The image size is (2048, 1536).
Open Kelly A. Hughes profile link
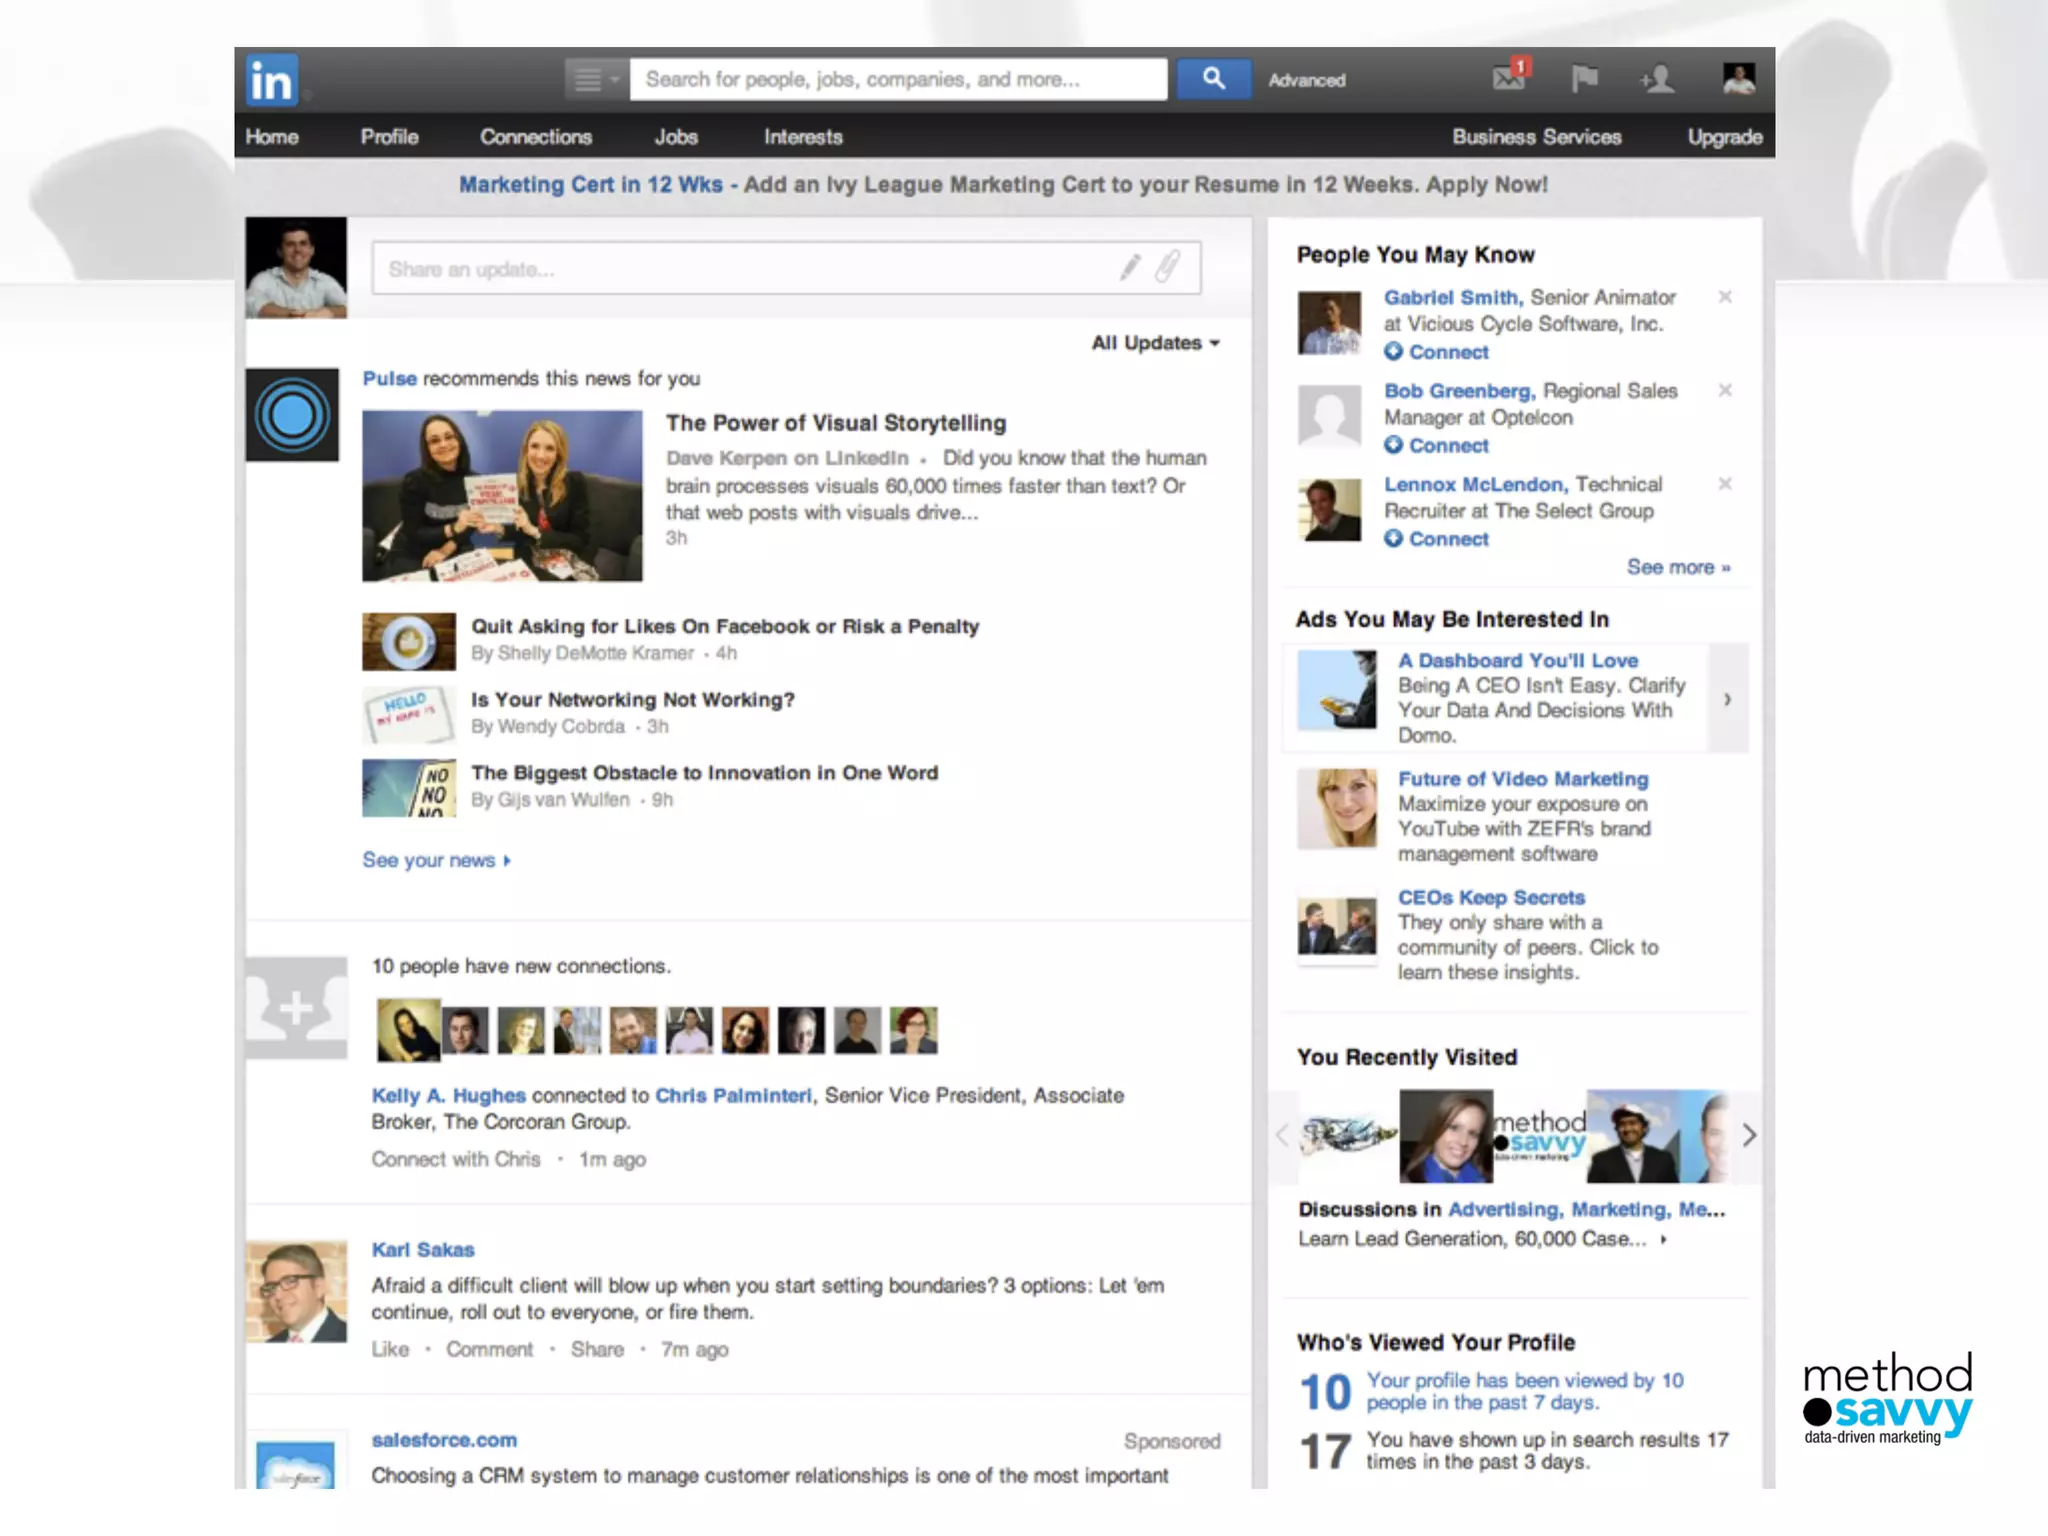click(448, 1096)
